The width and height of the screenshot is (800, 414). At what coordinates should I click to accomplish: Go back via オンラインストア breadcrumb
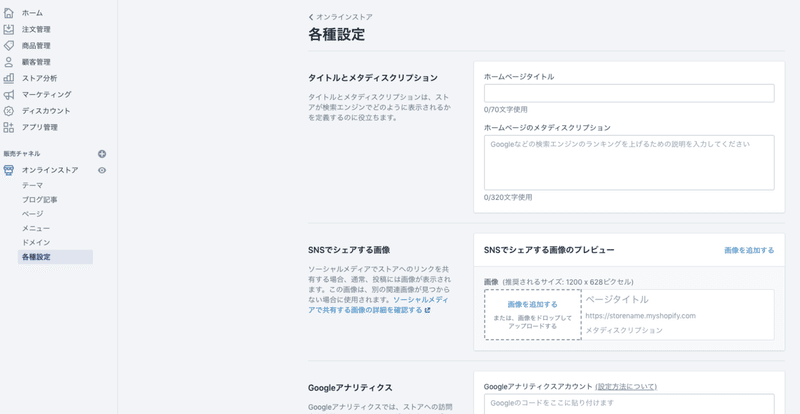tap(344, 17)
